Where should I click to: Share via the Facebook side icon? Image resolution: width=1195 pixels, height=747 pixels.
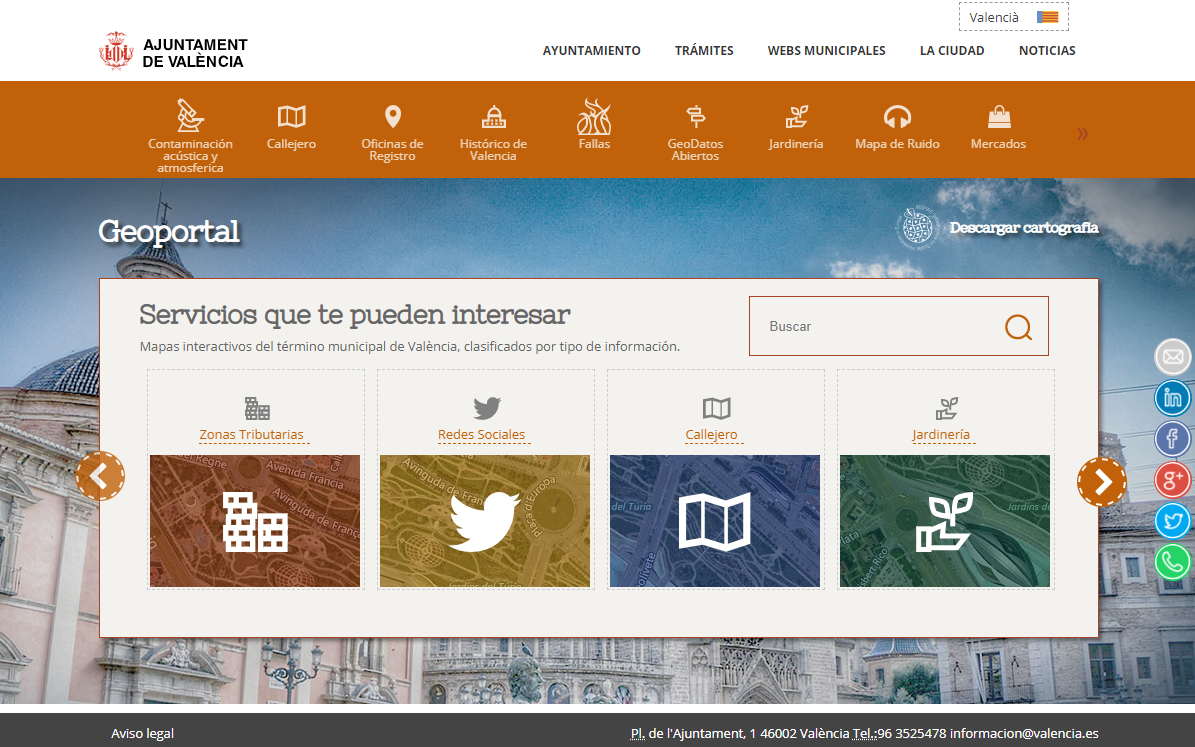(x=1172, y=438)
